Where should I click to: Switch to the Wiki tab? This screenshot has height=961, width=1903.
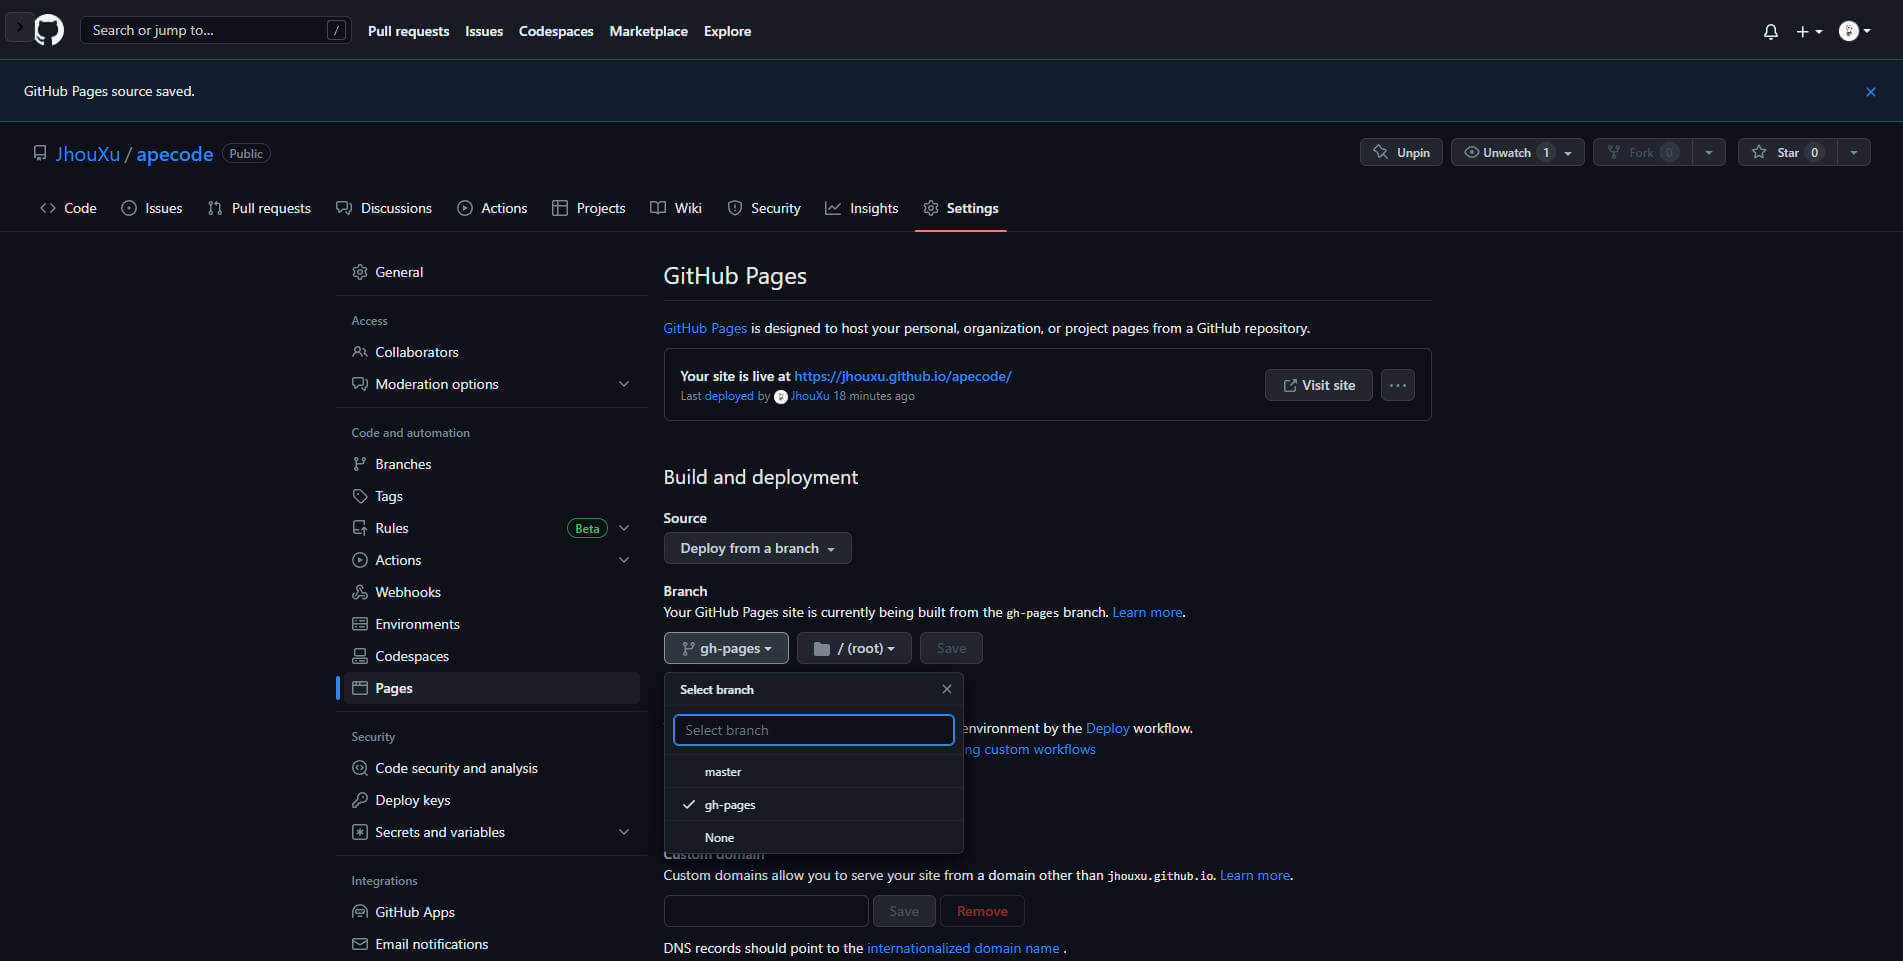pyautogui.click(x=676, y=208)
